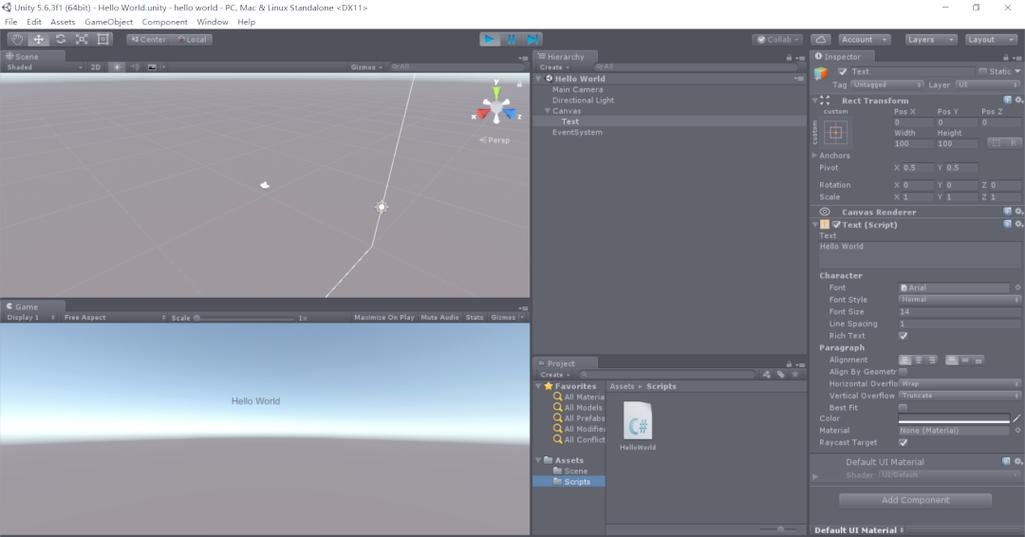Viewport: 1025px width, 537px height.
Task: Click the Material object picker circle
Action: 1018,430
